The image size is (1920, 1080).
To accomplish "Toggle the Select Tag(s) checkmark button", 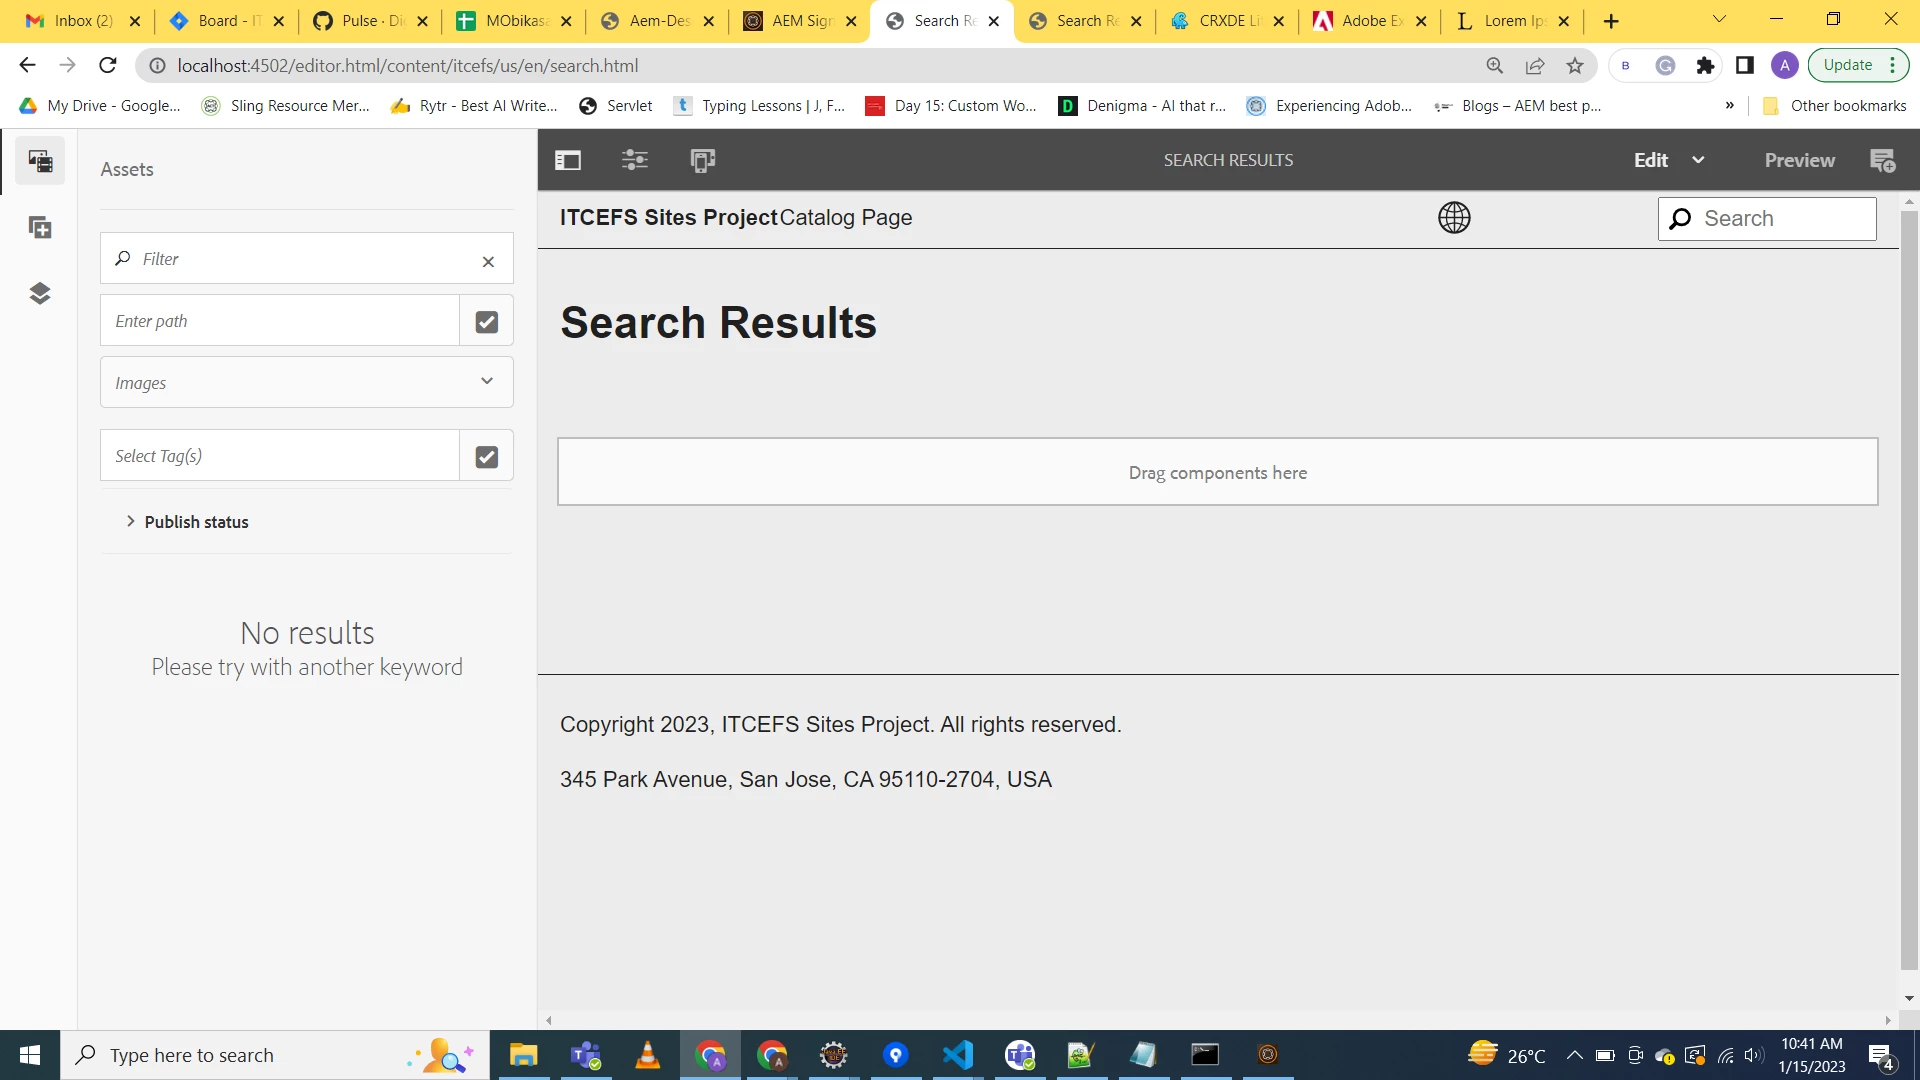I will point(487,456).
